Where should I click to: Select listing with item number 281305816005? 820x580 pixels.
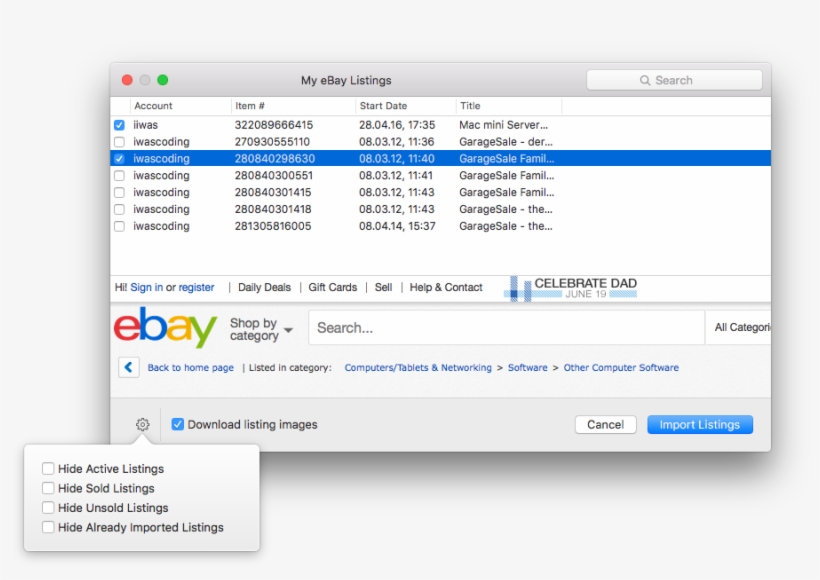[273, 226]
